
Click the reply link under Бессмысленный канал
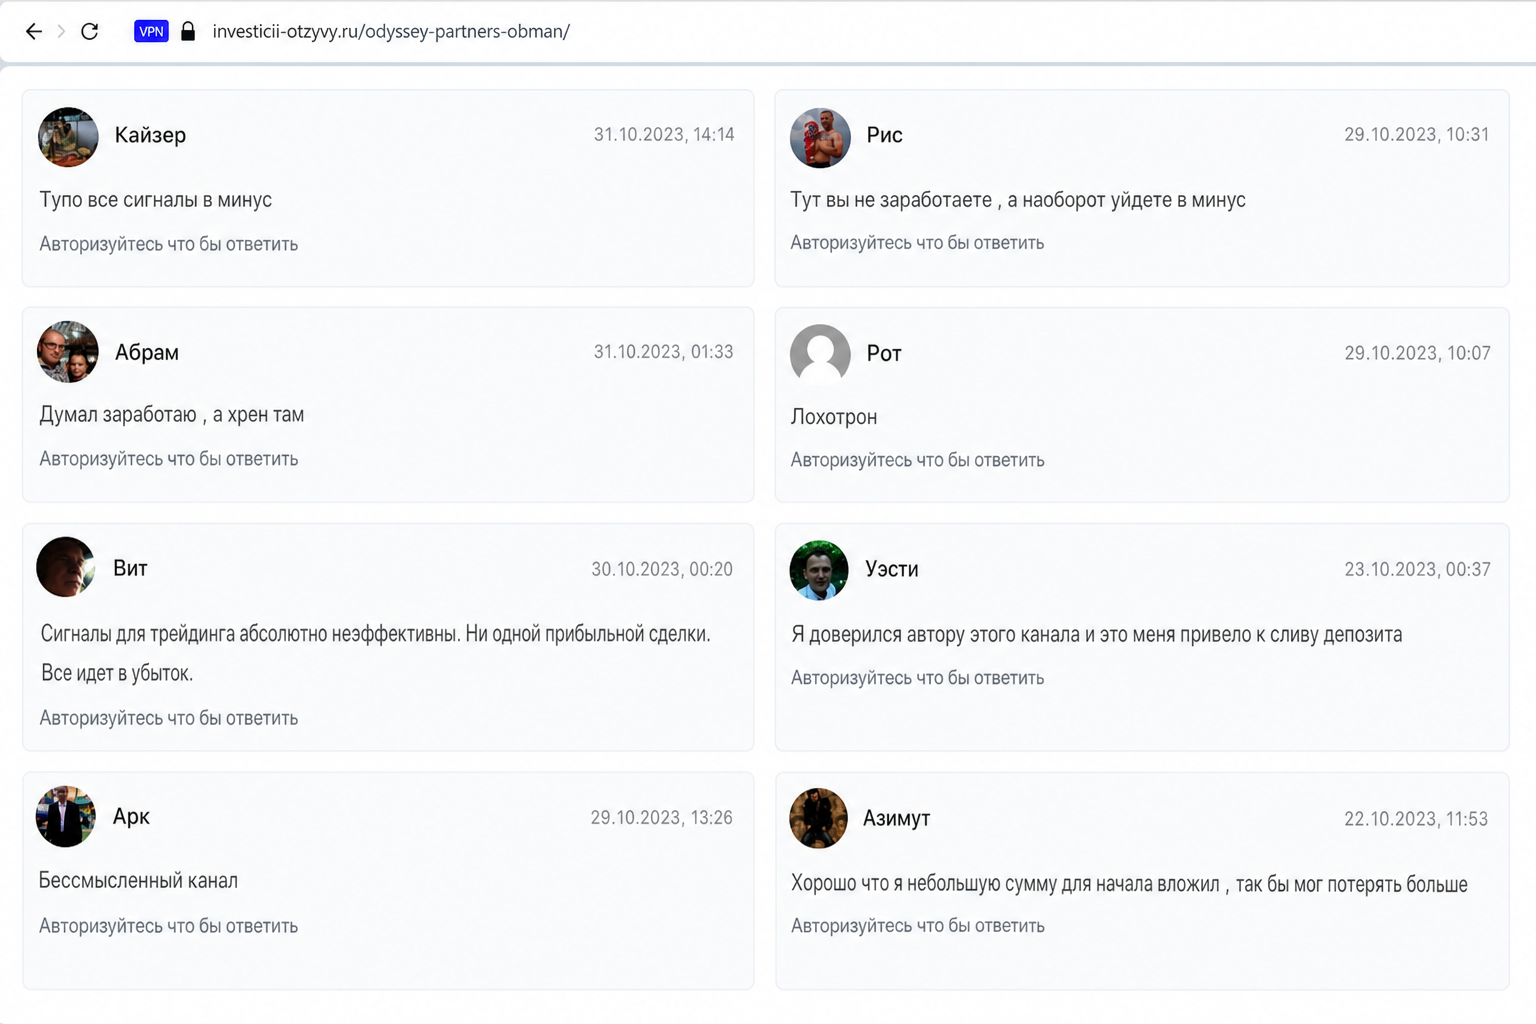tap(169, 926)
